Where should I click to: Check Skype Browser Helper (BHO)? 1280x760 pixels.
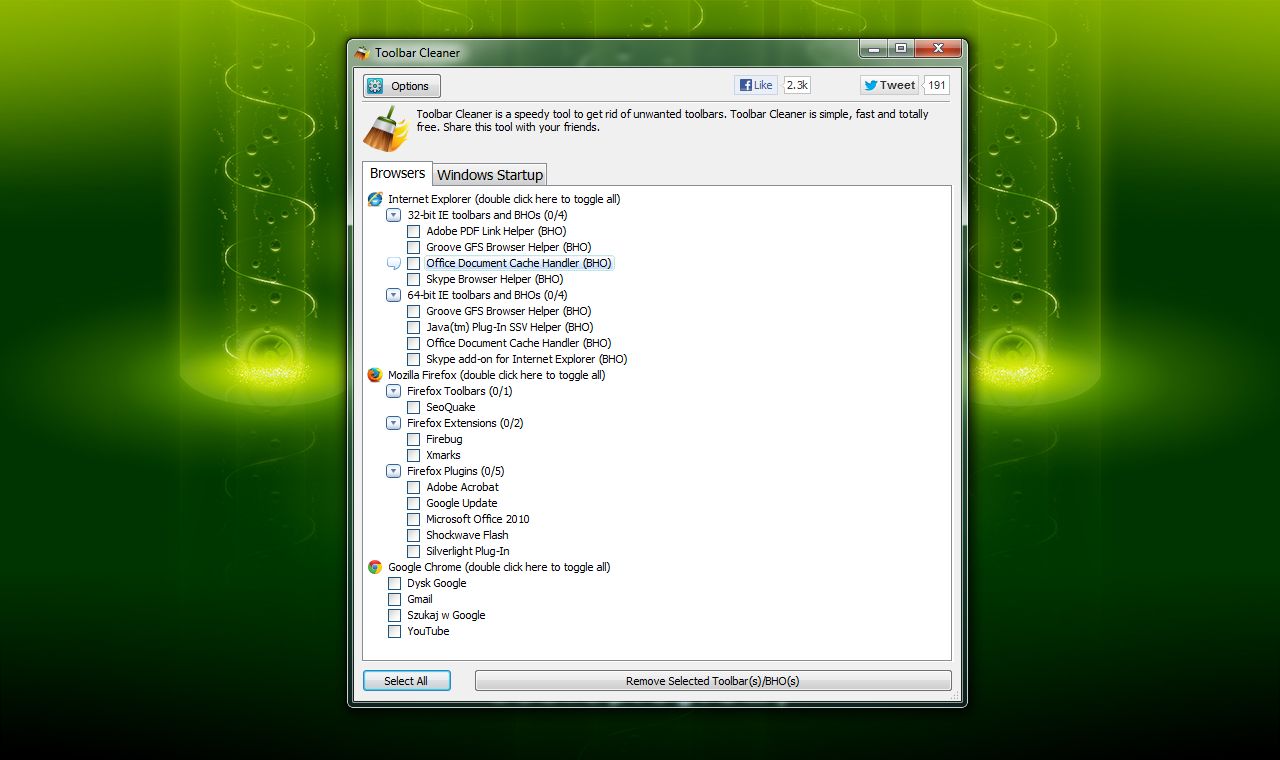[413, 279]
